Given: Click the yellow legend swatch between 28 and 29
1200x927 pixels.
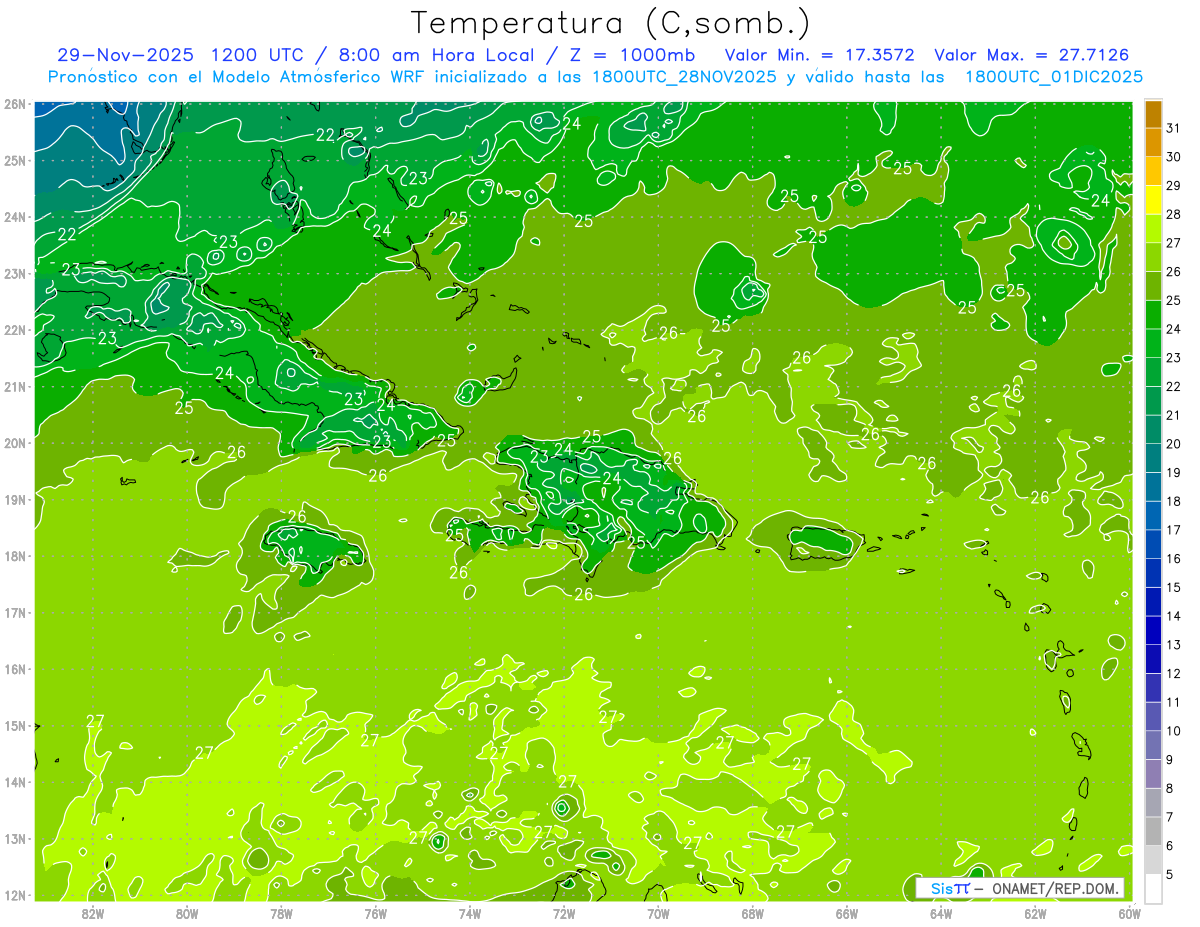Looking at the screenshot, I should (1153, 200).
